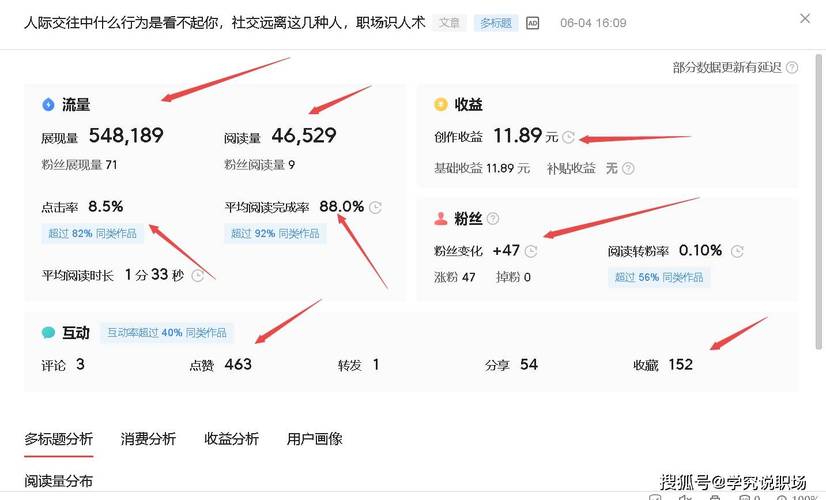Click clock icon beside 创作收益 11.89元

pos(568,138)
